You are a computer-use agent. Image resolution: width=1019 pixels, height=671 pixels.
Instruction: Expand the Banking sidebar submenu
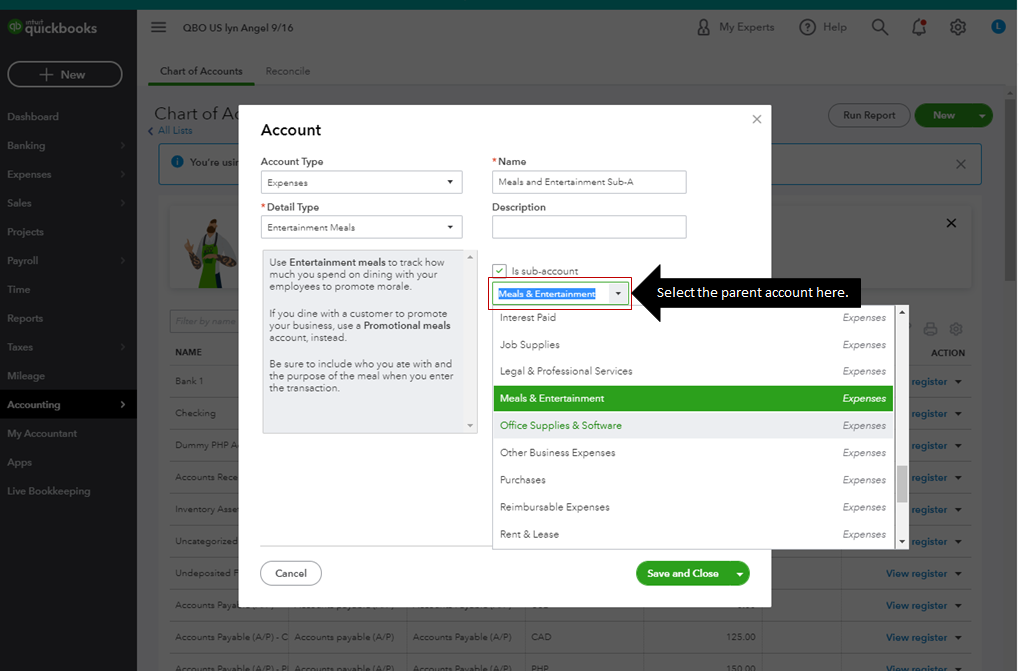click(123, 146)
